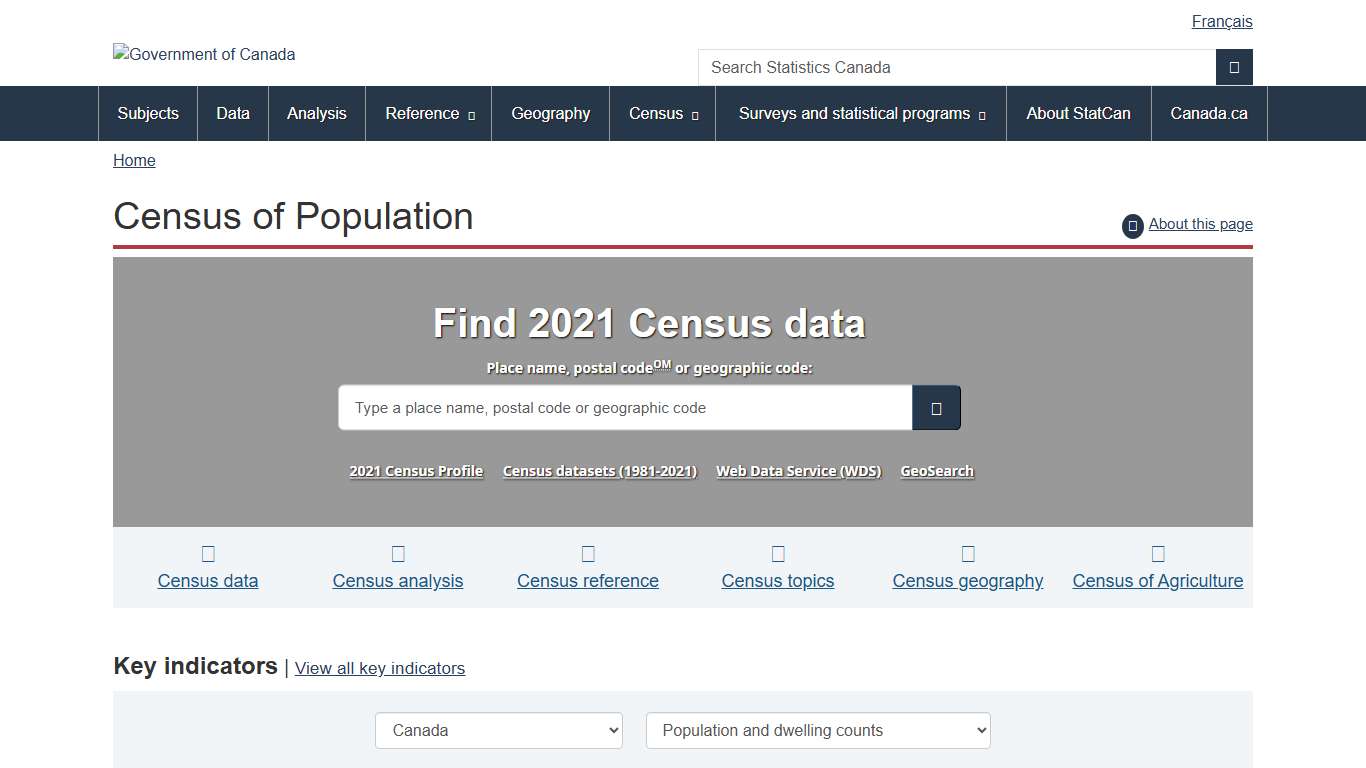Click the Census analysis icon
Viewport: 1366px width, 768px height.
(397, 553)
